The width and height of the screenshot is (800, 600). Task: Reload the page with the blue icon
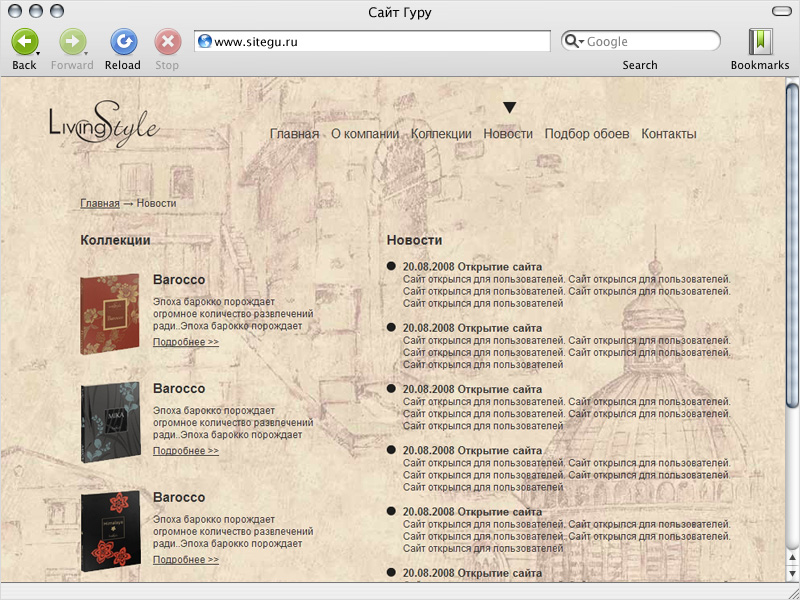(123, 42)
